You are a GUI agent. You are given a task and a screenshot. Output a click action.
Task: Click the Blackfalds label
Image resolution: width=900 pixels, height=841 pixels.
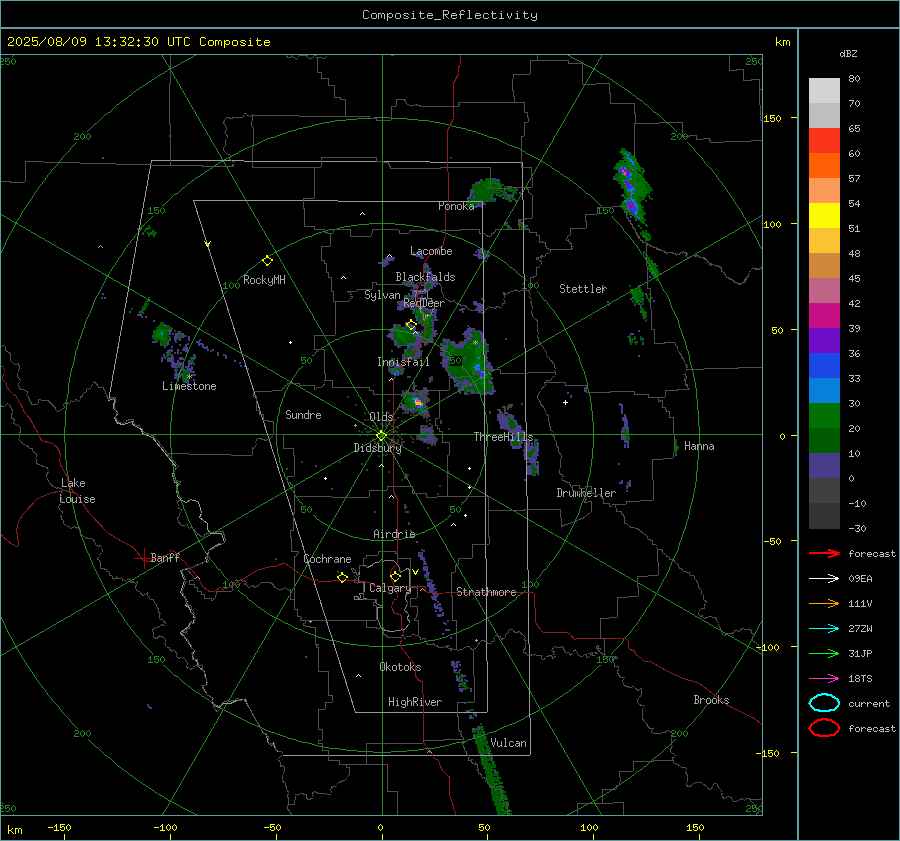[425, 277]
